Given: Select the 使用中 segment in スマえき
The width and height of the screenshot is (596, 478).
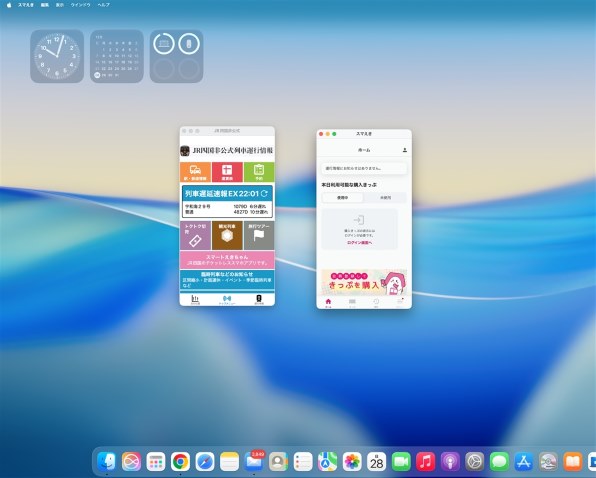Looking at the screenshot, I should 342,198.
